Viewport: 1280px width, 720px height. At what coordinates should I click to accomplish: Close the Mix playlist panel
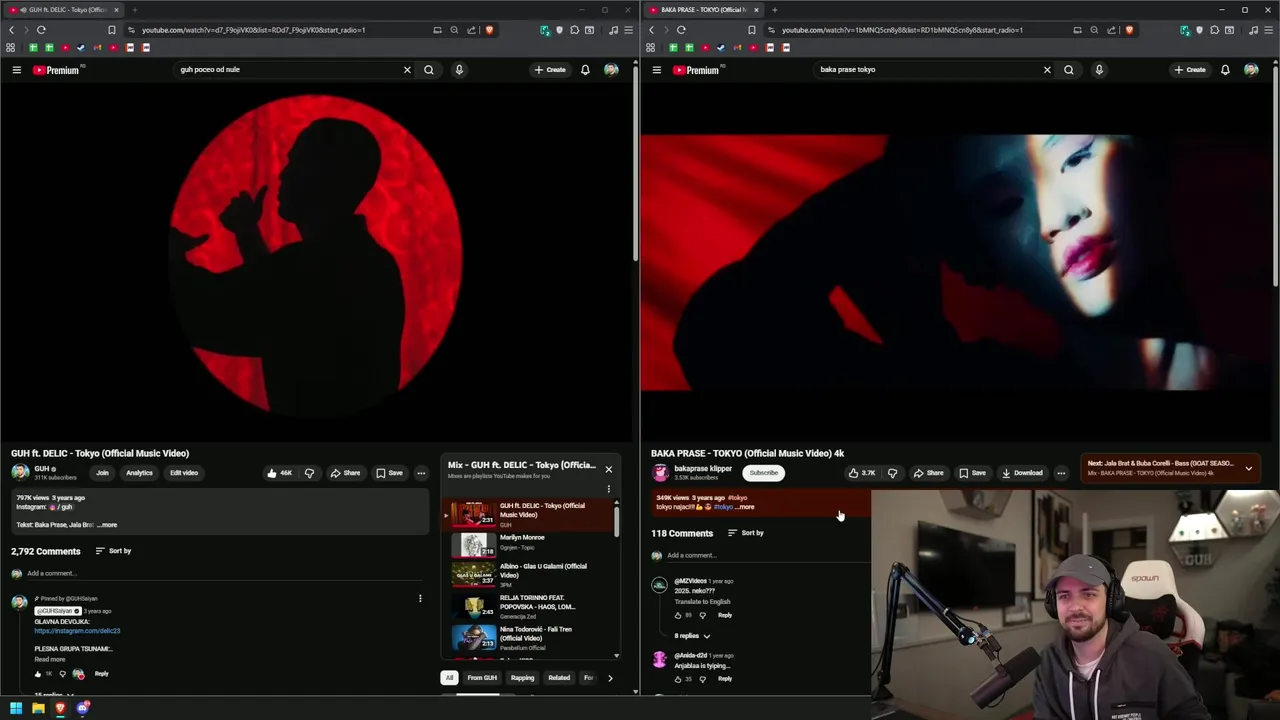click(x=608, y=469)
